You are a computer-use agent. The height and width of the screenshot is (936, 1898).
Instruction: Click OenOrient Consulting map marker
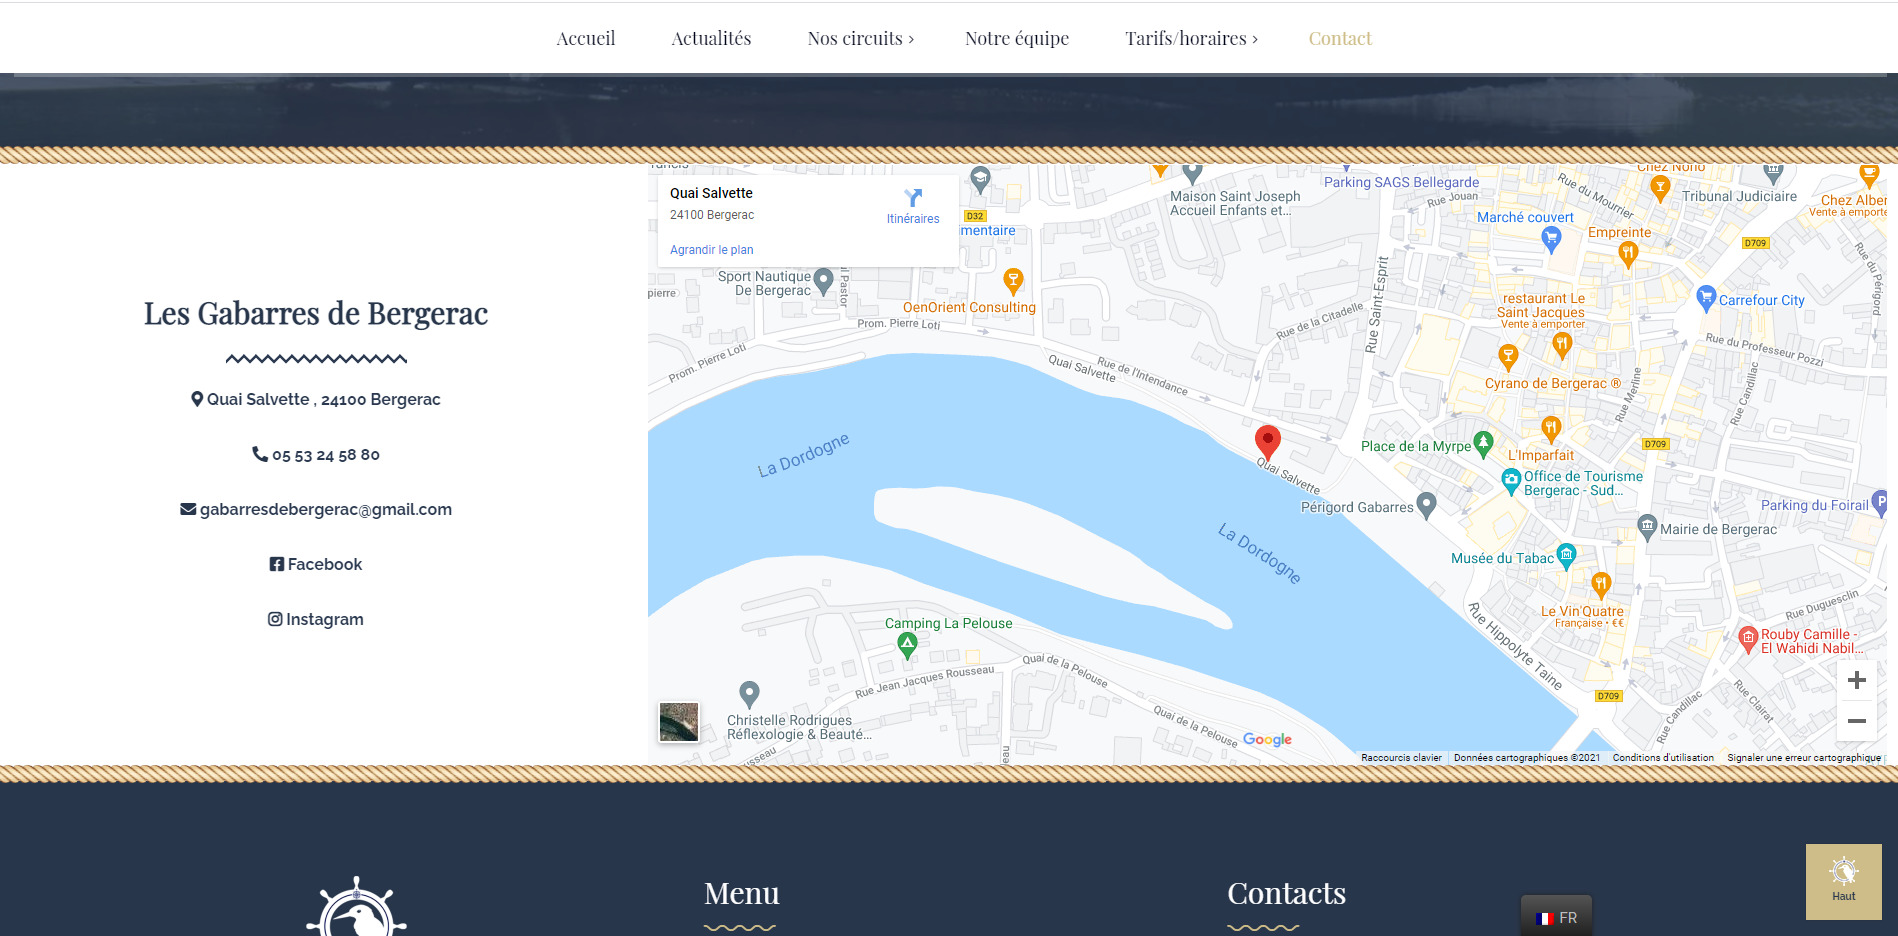click(x=1013, y=281)
